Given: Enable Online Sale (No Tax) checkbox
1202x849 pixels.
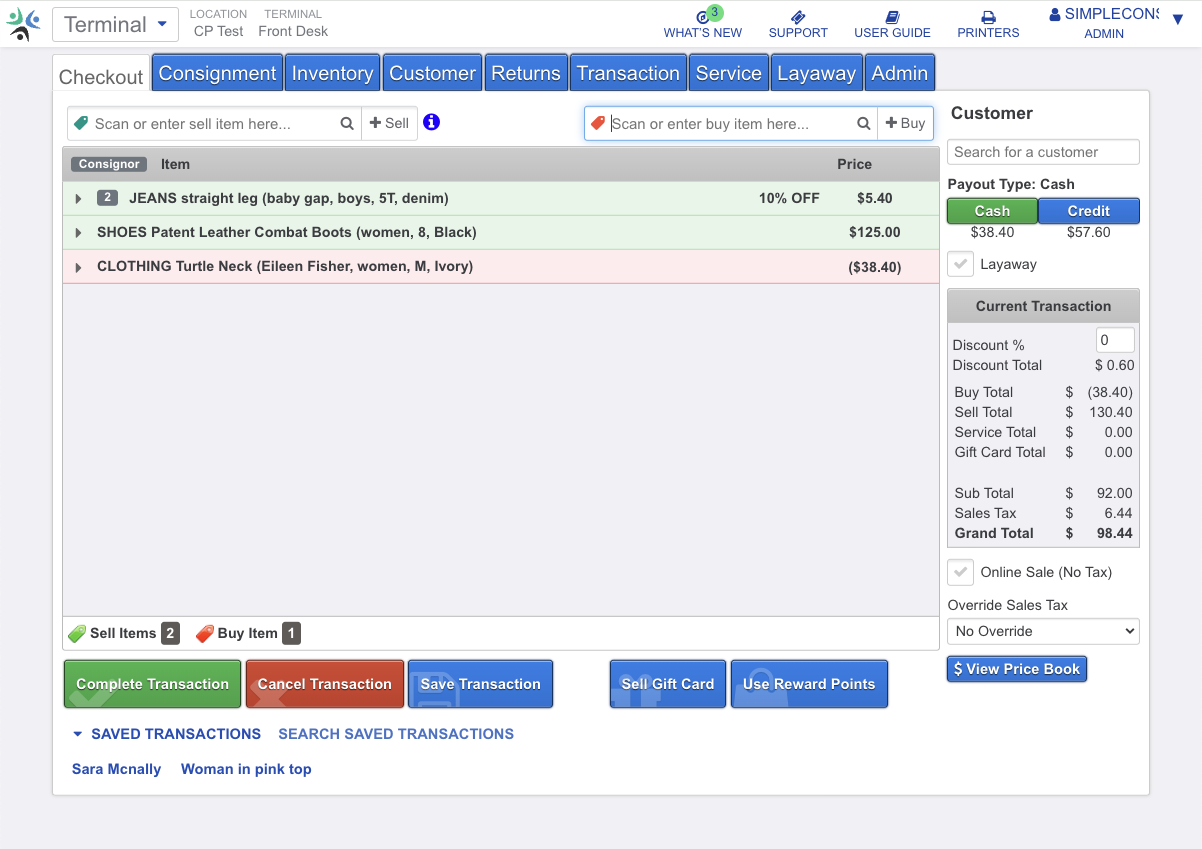Looking at the screenshot, I should click(x=960, y=571).
